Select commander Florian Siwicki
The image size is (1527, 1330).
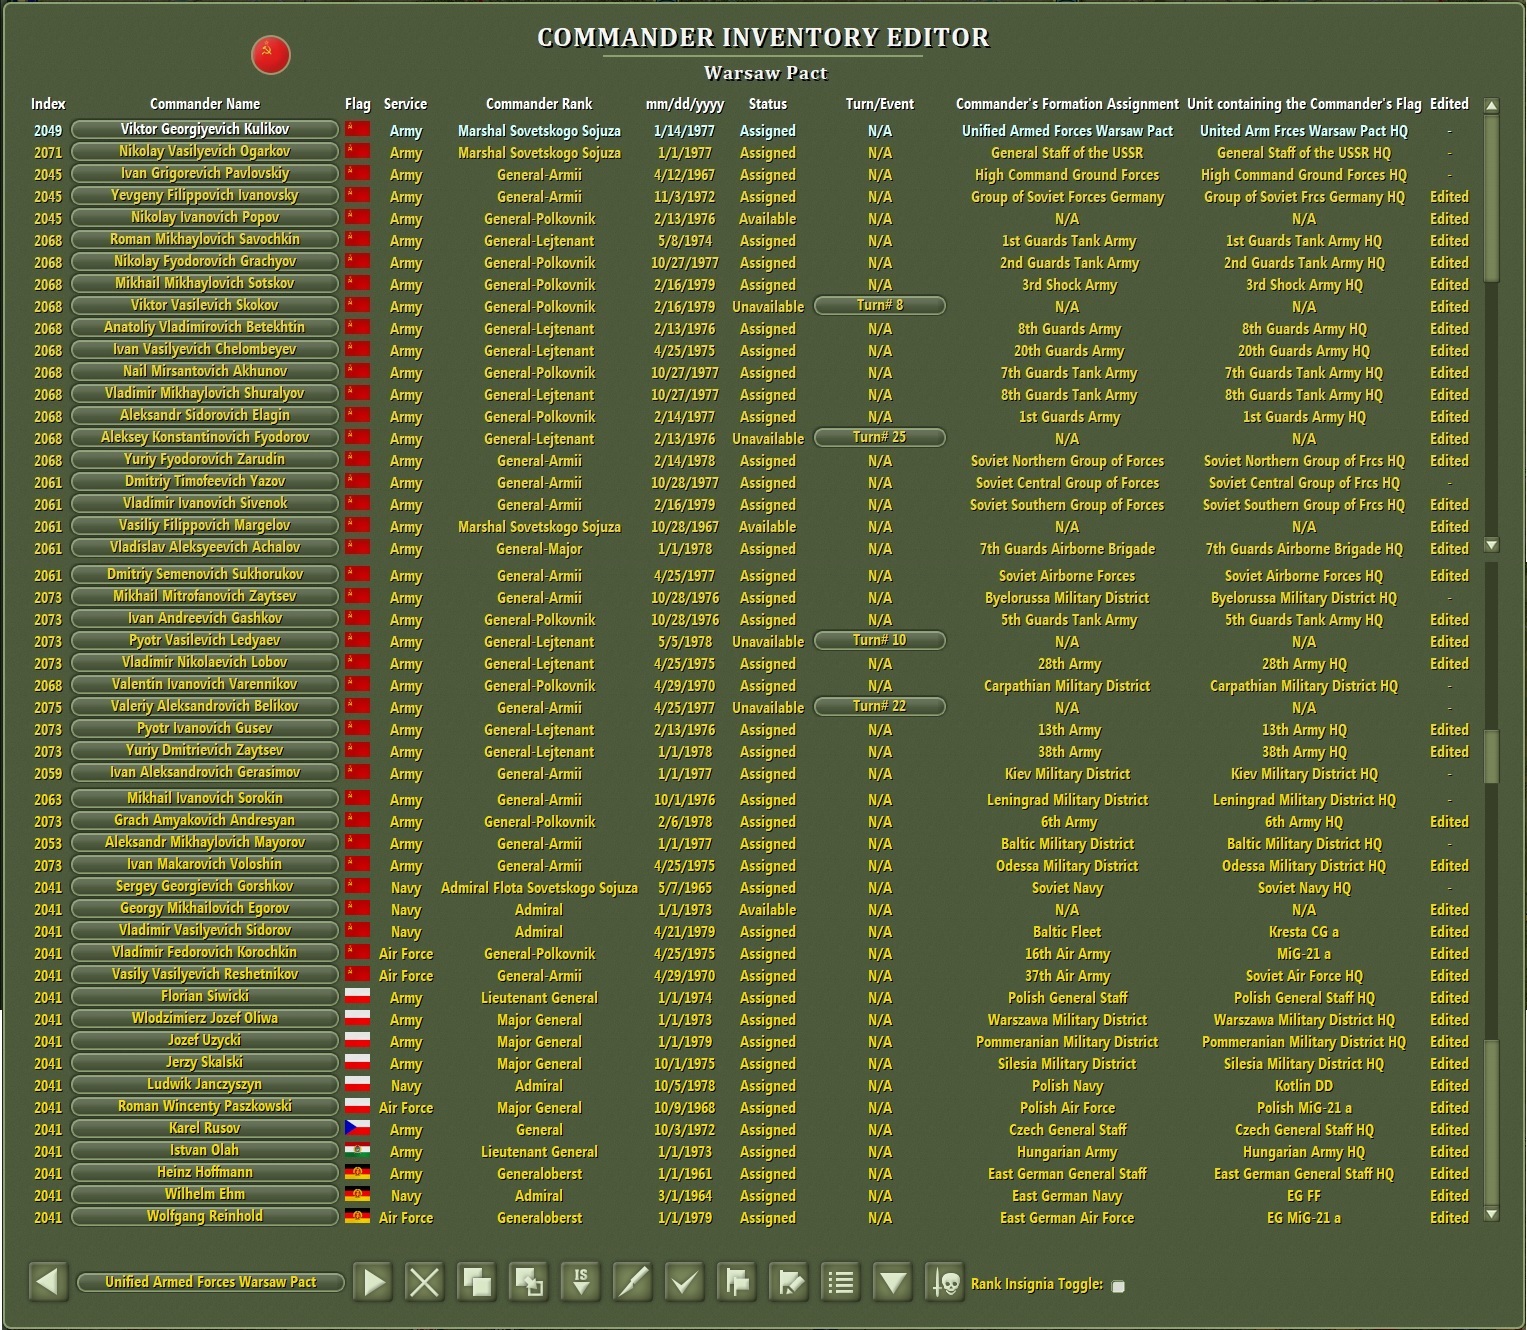pyautogui.click(x=205, y=996)
